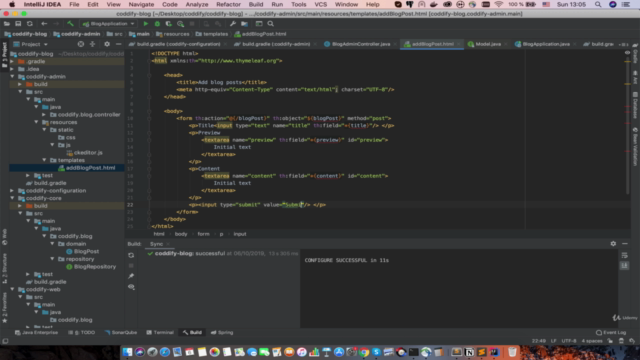The width and height of the screenshot is (640, 360).
Task: Click the Search Everywhere magnifier in the toolbar
Action: (x=271, y=24)
